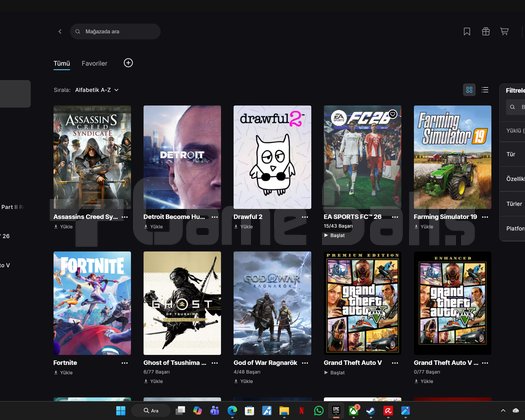Open Steam from the taskbar

(370, 411)
